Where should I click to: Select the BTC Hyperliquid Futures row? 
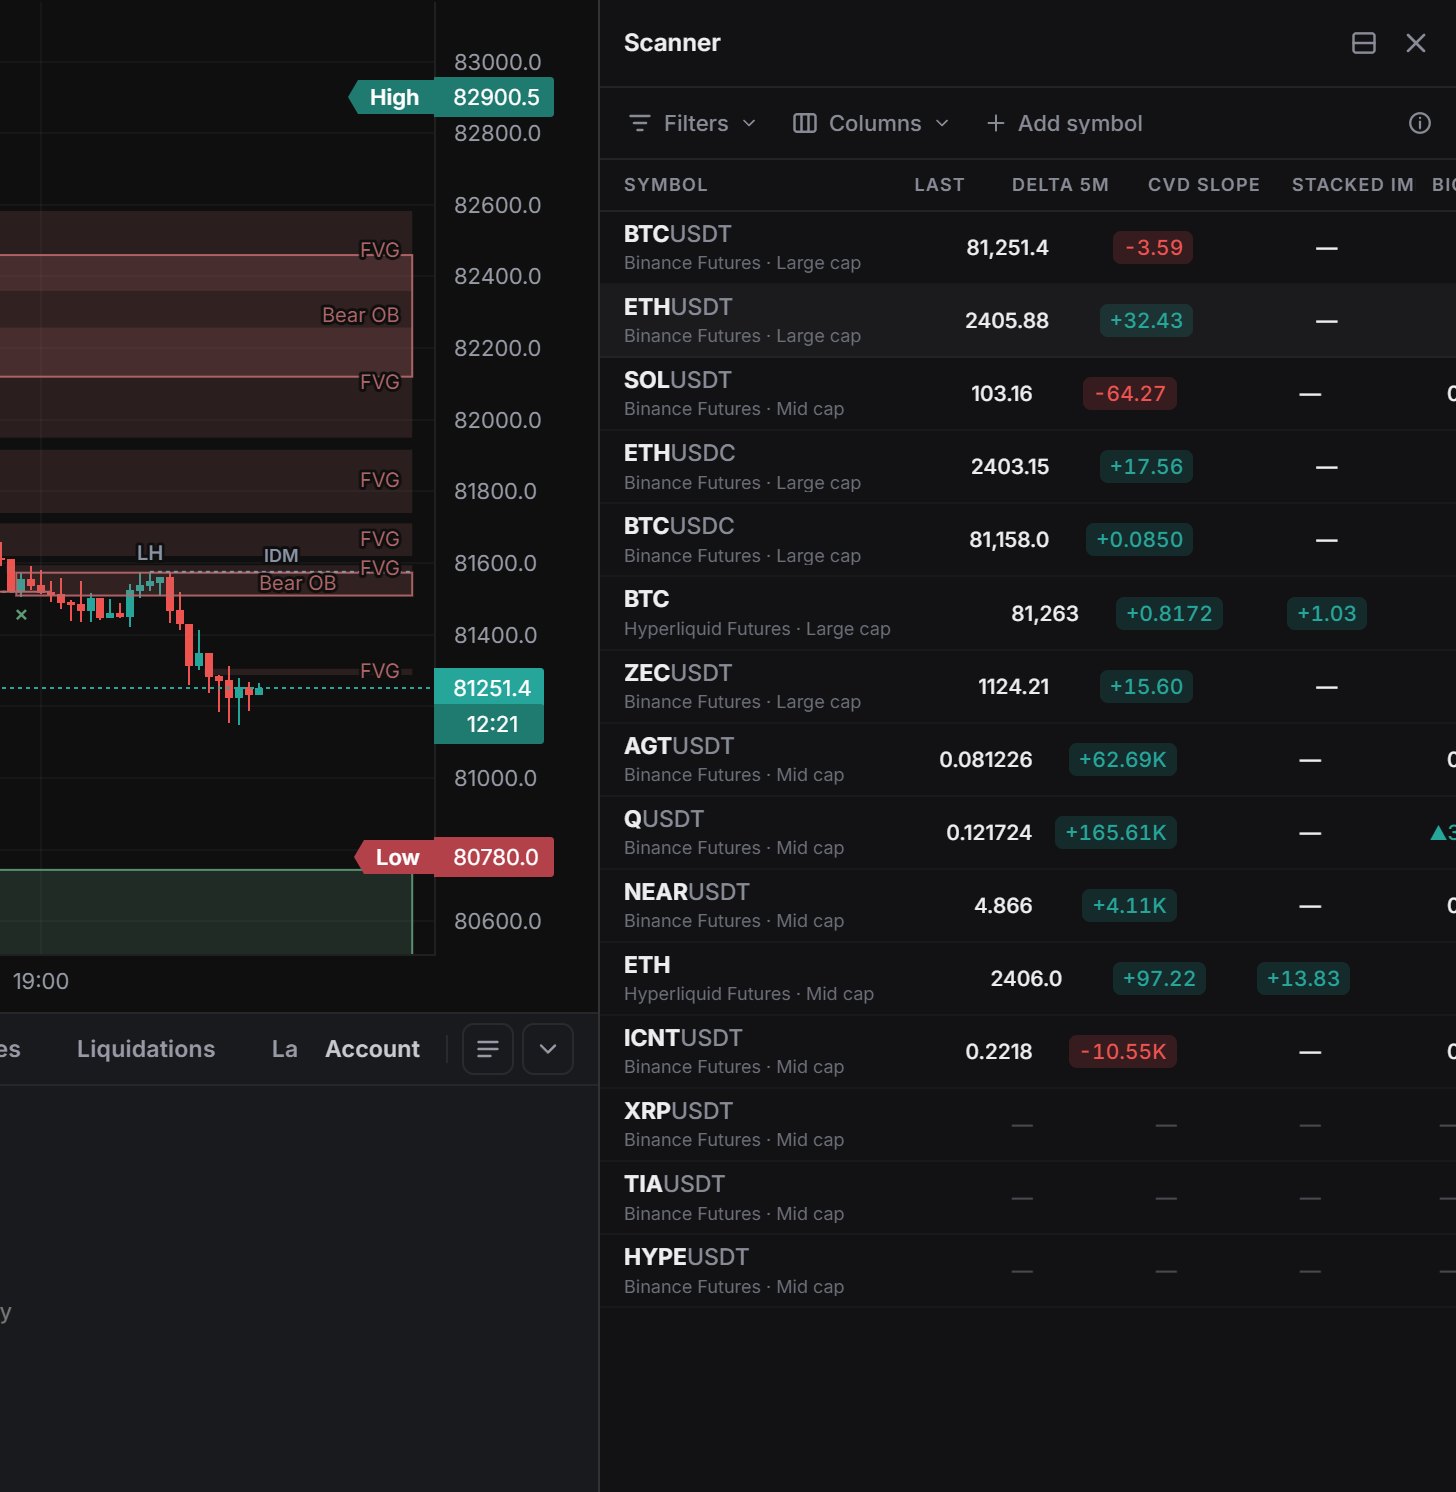(x=1028, y=613)
